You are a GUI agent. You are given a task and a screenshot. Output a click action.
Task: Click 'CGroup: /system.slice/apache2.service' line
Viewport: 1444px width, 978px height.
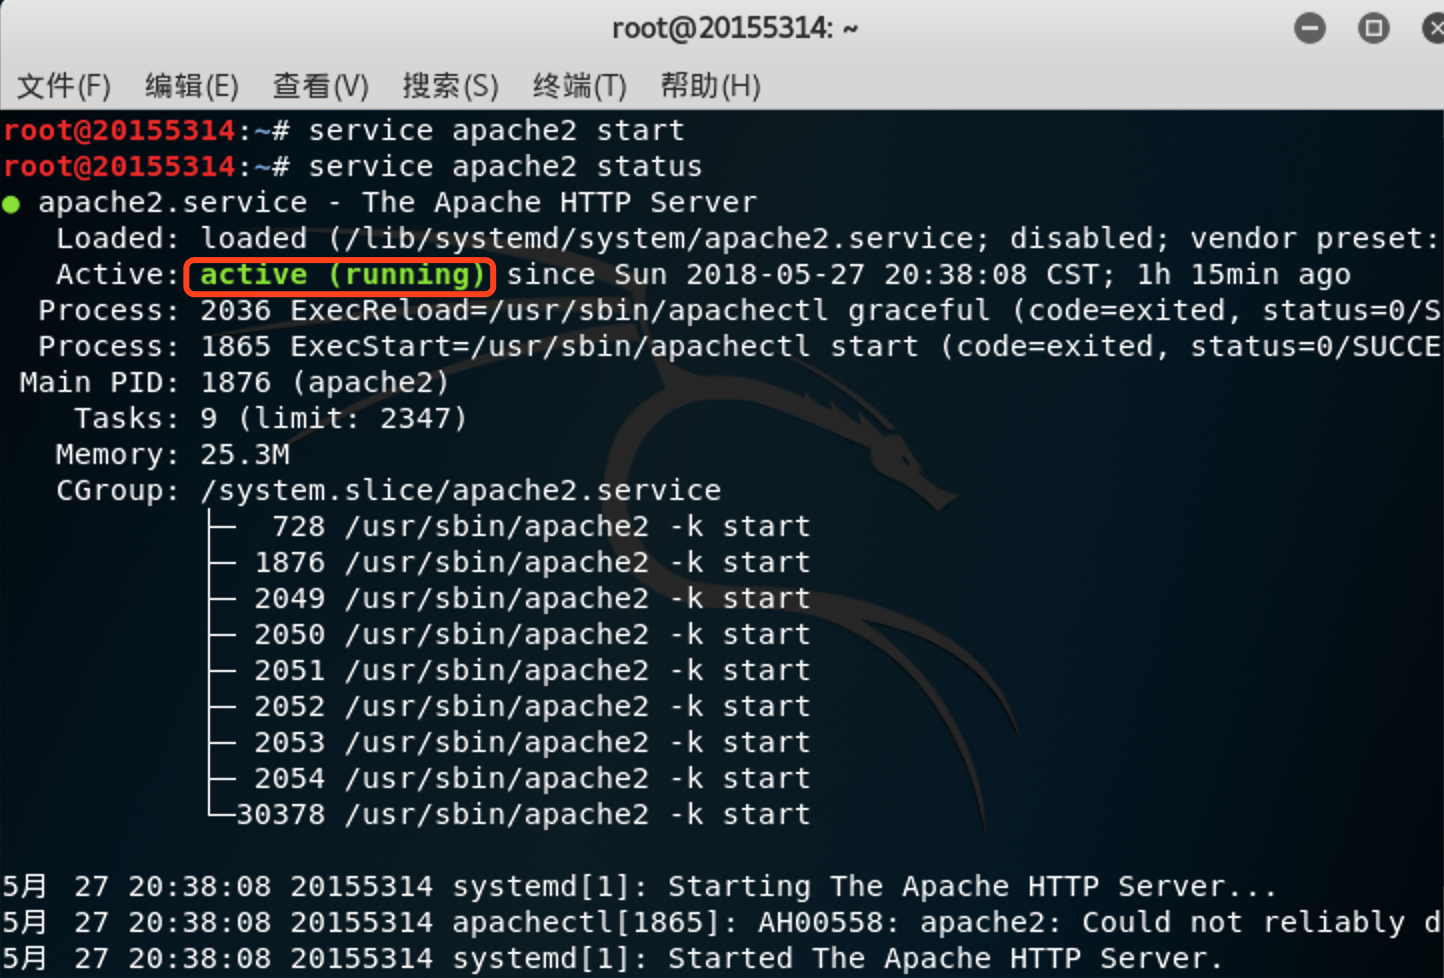[388, 491]
